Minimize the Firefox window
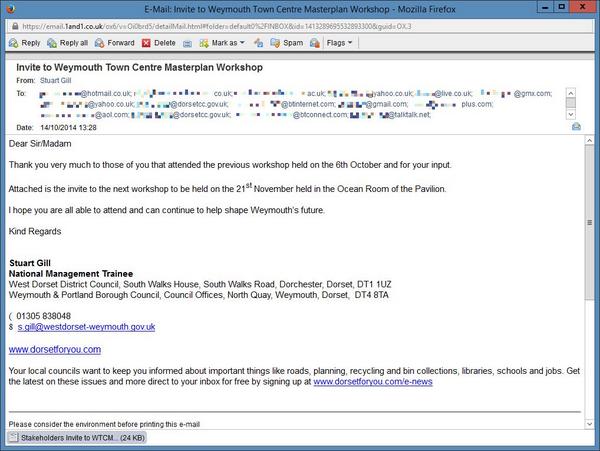 coord(545,7)
